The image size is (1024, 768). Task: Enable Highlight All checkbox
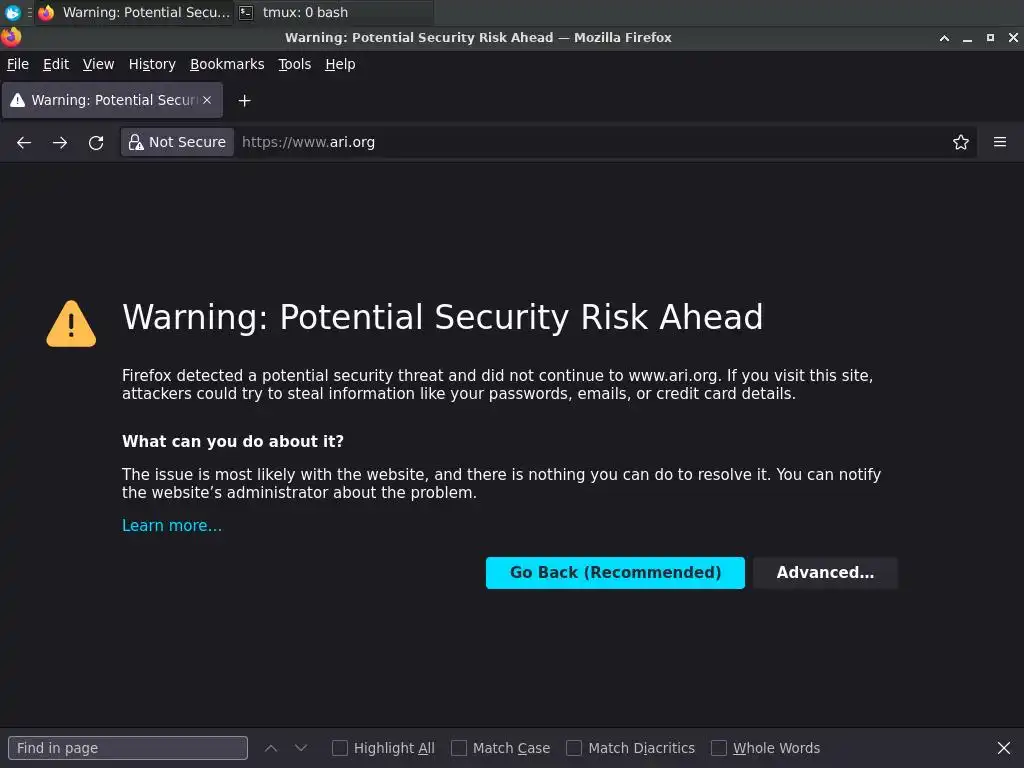coord(340,748)
